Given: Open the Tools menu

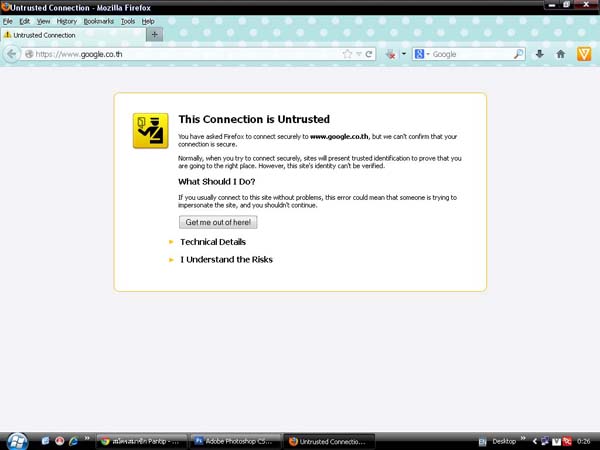Looking at the screenshot, I should (128, 21).
